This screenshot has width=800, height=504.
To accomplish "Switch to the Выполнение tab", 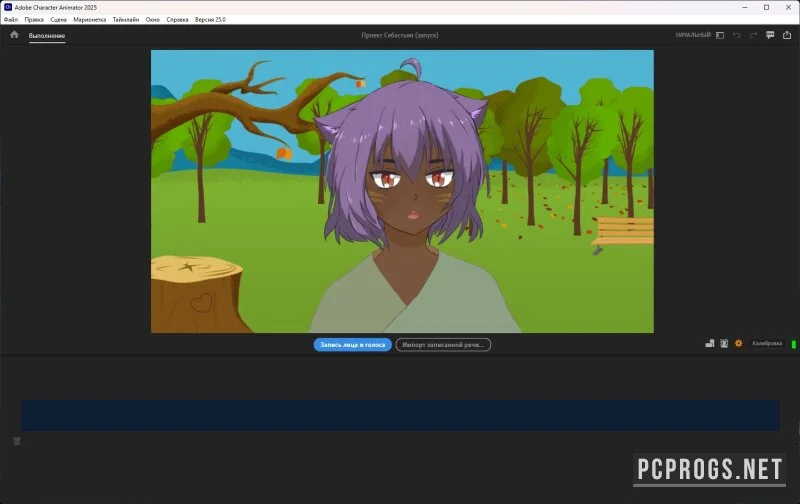I will coord(47,36).
